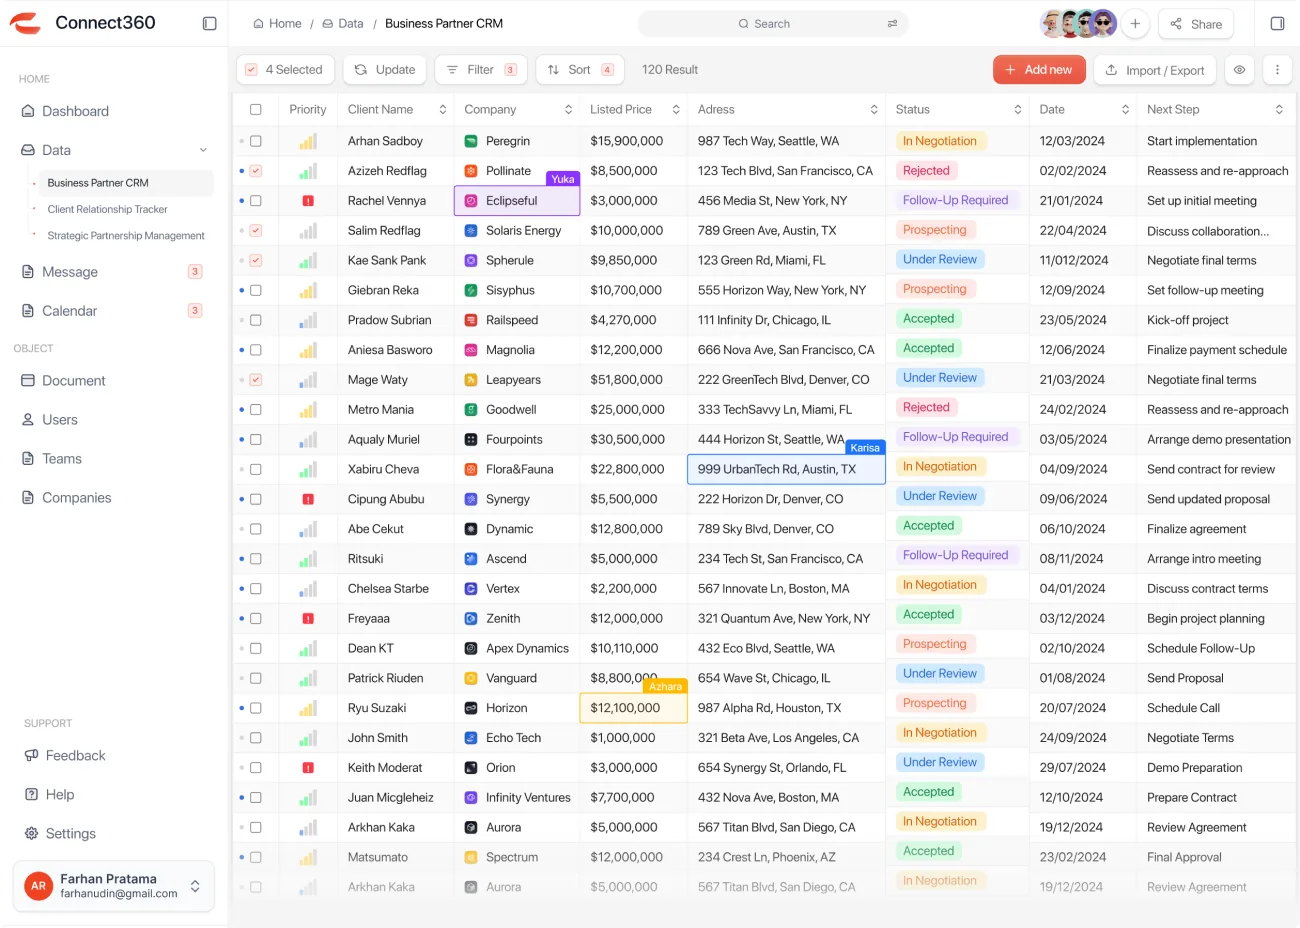Click the Import / Export button
The height and width of the screenshot is (928, 1300).
1155,70
